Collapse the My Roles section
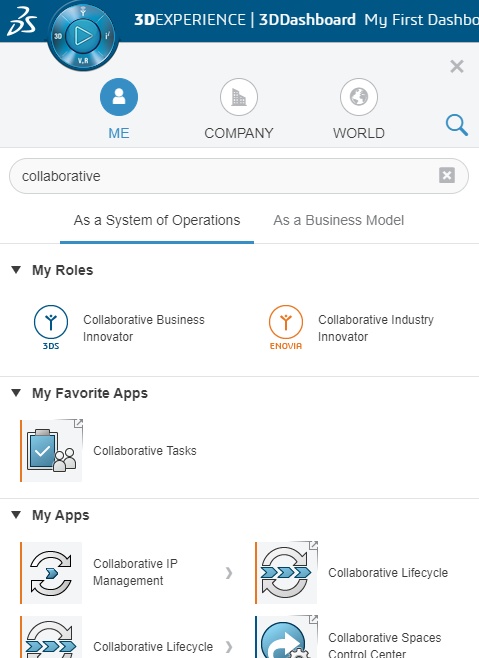Screen dimensions: 479x658 16,270
